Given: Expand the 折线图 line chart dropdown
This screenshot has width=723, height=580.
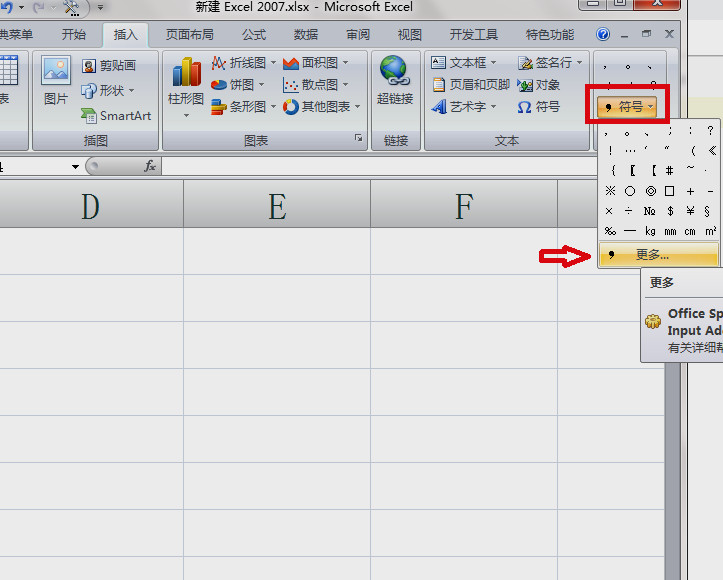Looking at the screenshot, I should click(273, 62).
